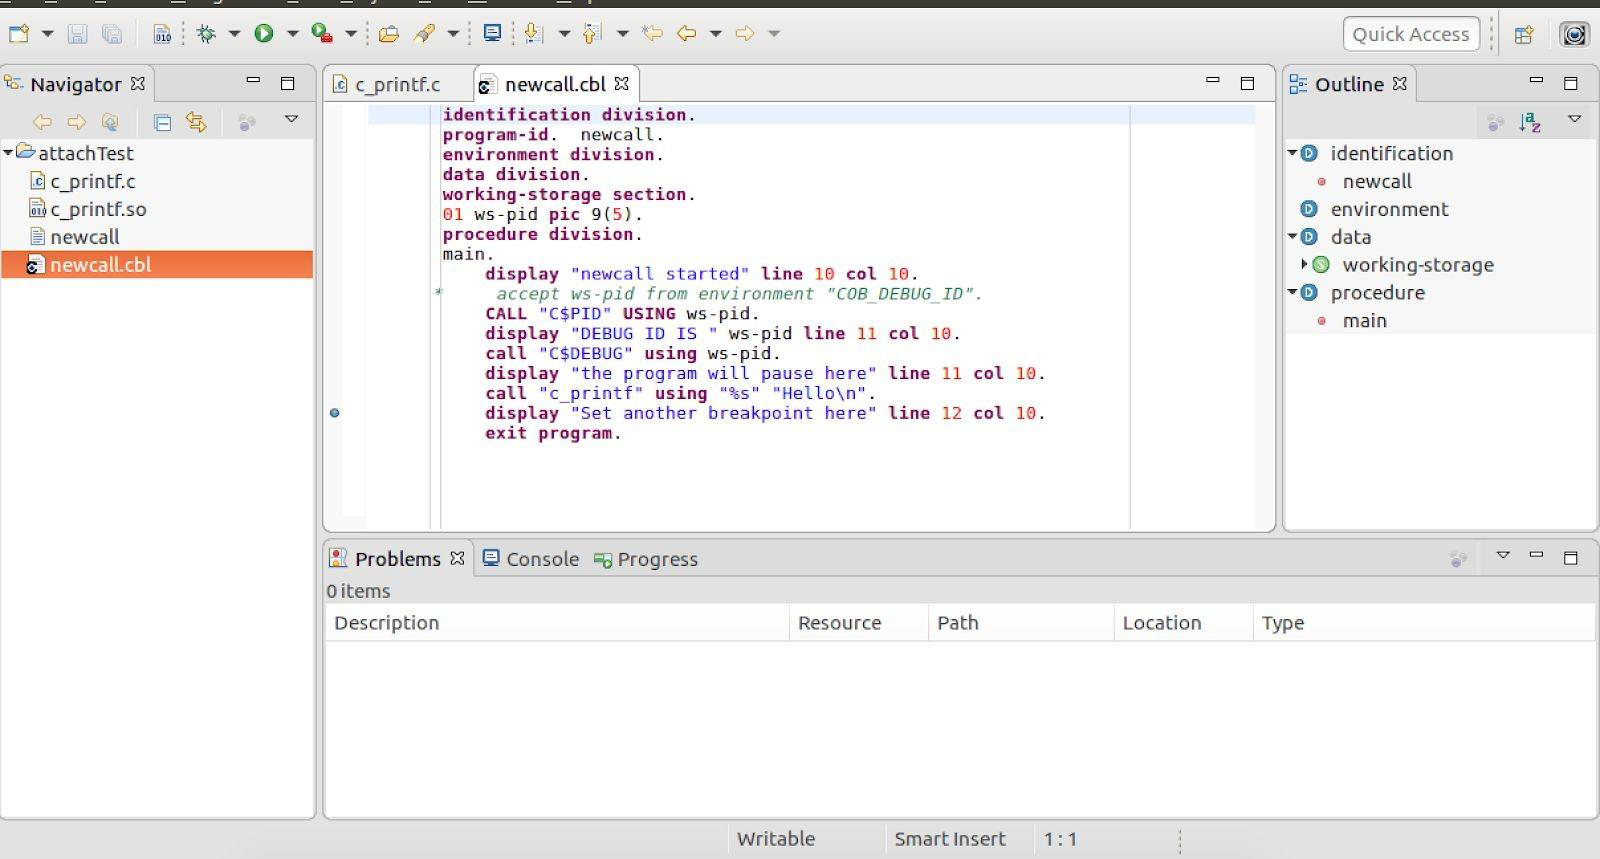Collapse the attachTest project folder
Image resolution: width=1600 pixels, height=859 pixels.
[x=9, y=153]
